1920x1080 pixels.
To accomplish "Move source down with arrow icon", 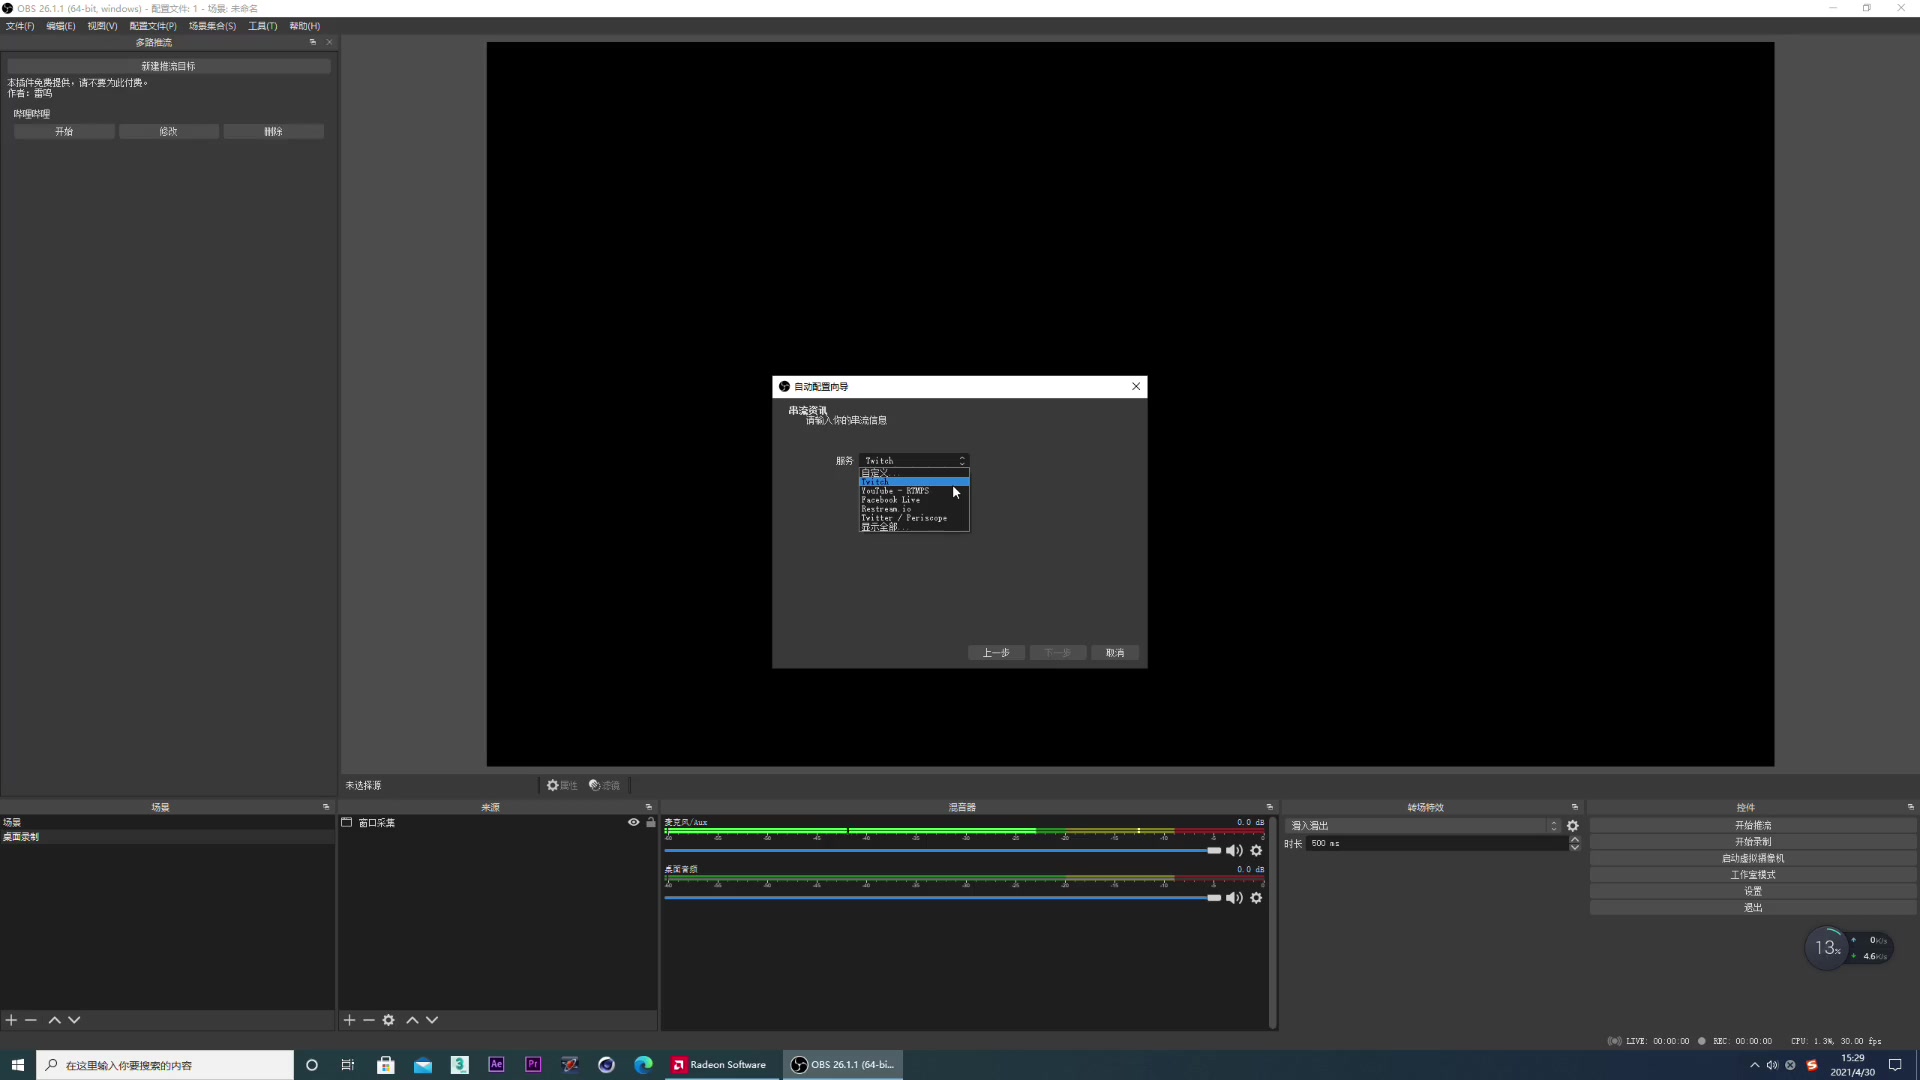I will point(432,1020).
